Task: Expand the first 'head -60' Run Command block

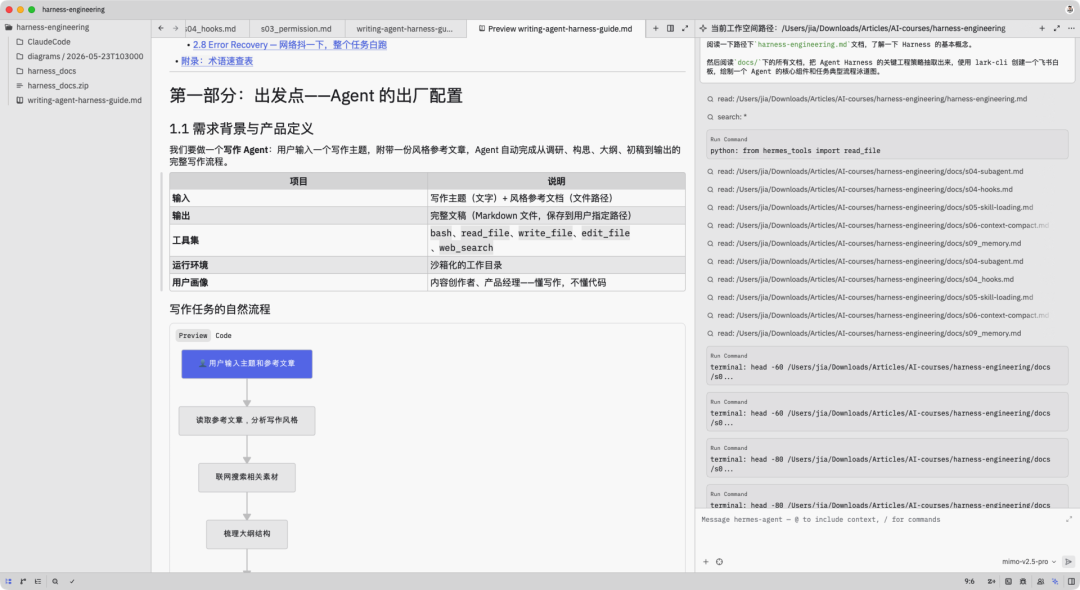Action: [x=887, y=366]
